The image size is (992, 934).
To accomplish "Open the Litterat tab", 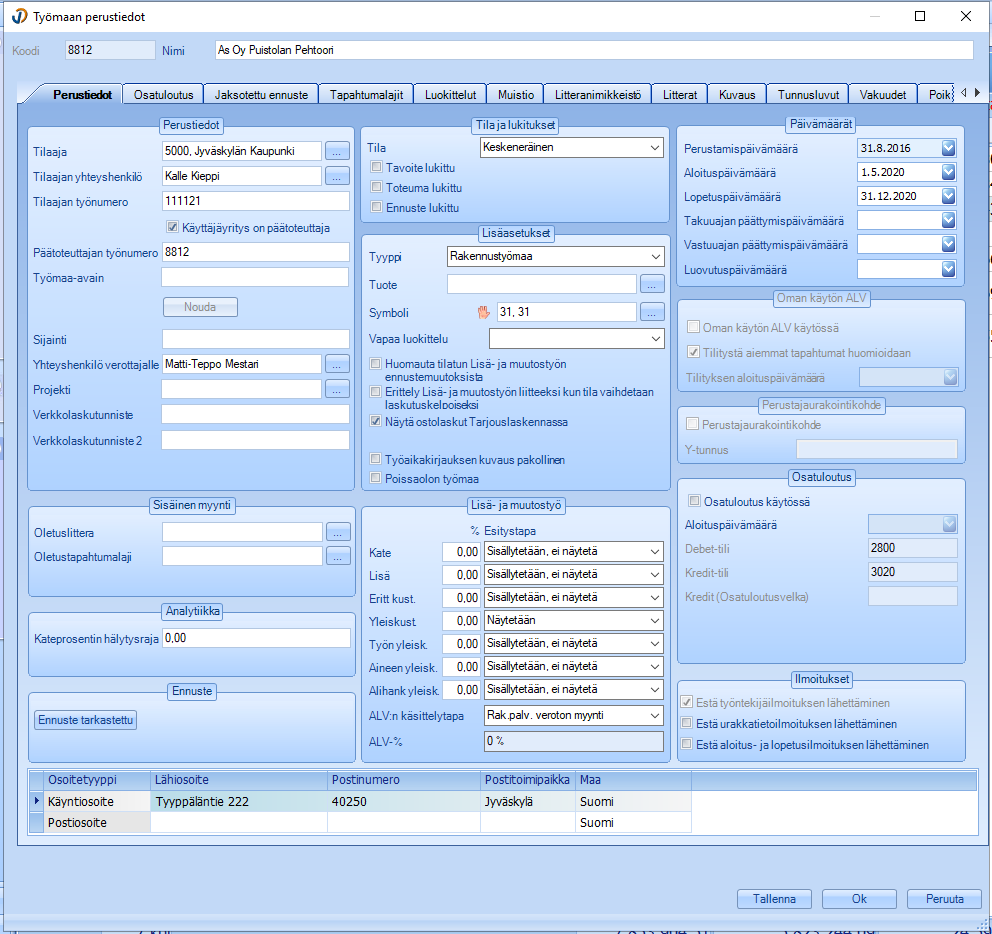I will point(680,95).
